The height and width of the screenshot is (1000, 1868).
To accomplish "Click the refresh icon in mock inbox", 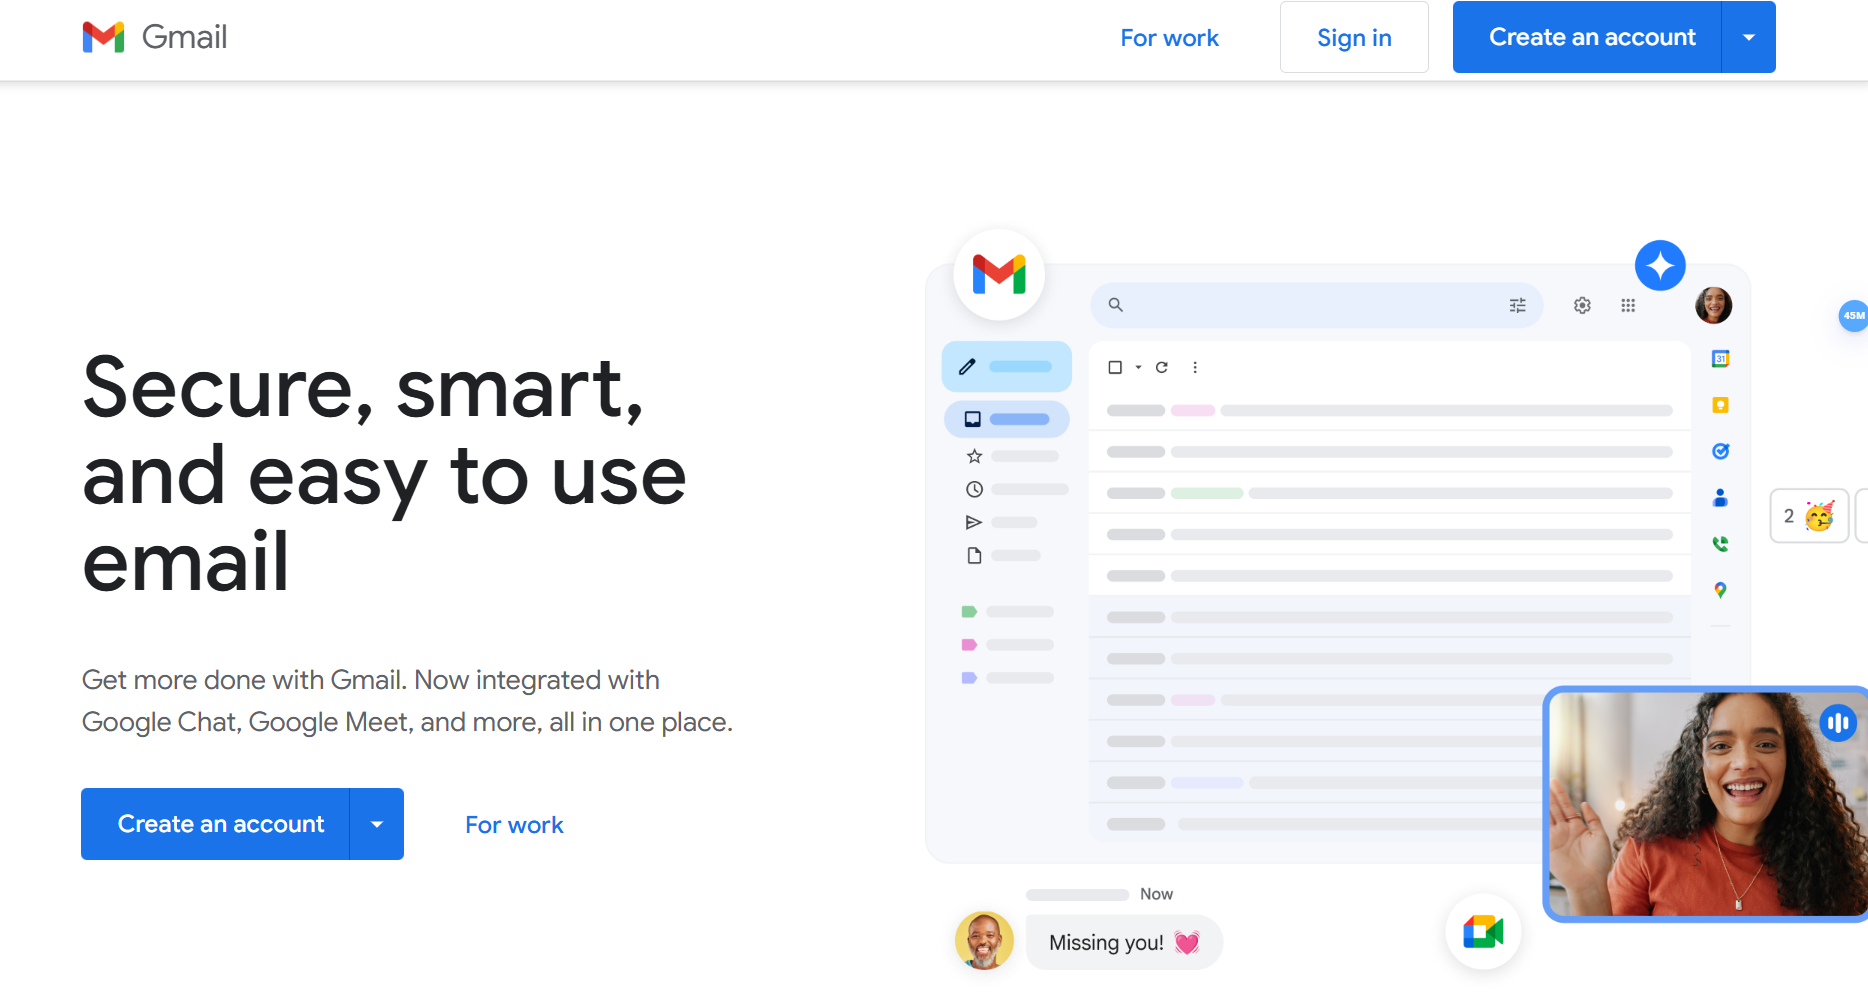I will [1162, 367].
